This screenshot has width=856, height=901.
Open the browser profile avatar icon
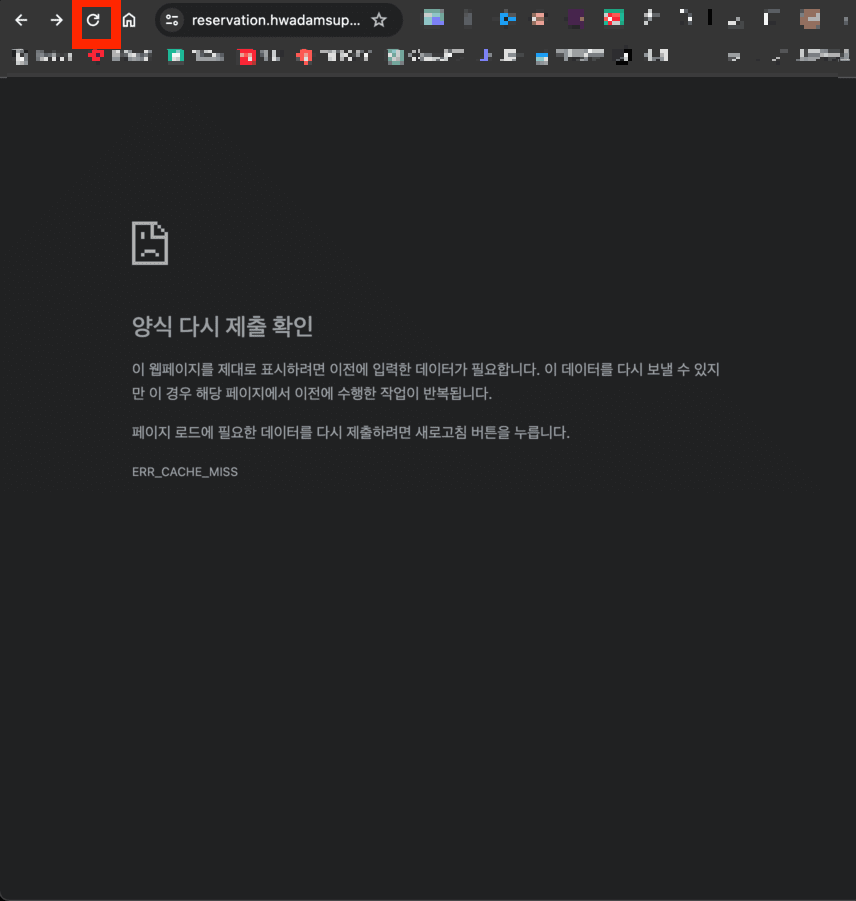pyautogui.click(x=810, y=19)
